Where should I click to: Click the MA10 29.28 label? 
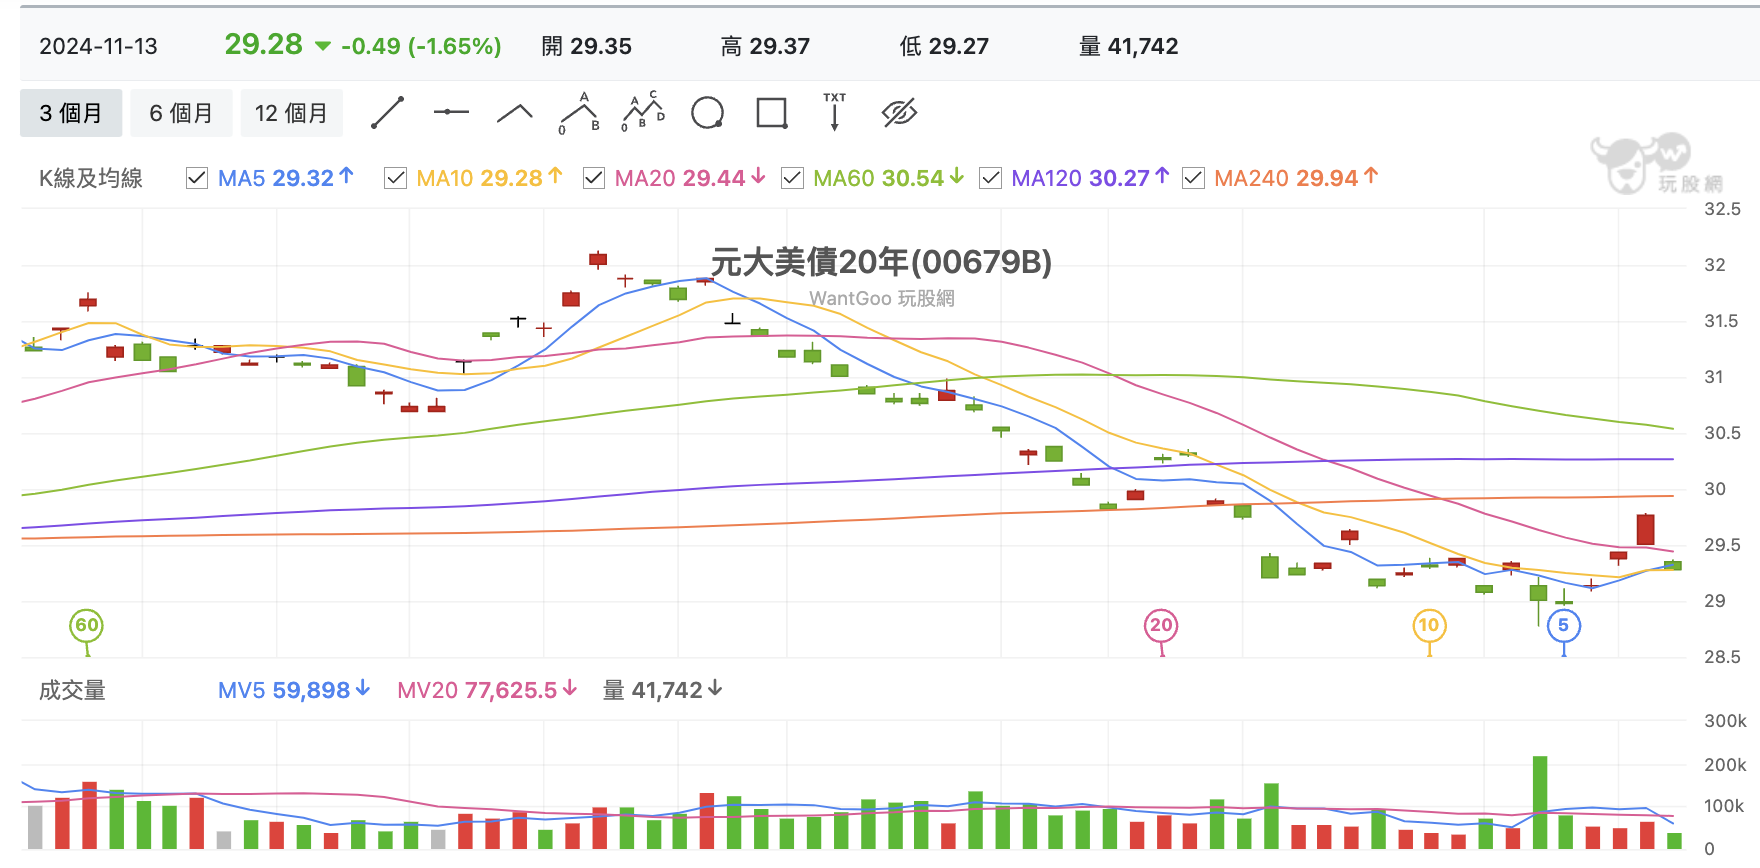click(x=489, y=178)
